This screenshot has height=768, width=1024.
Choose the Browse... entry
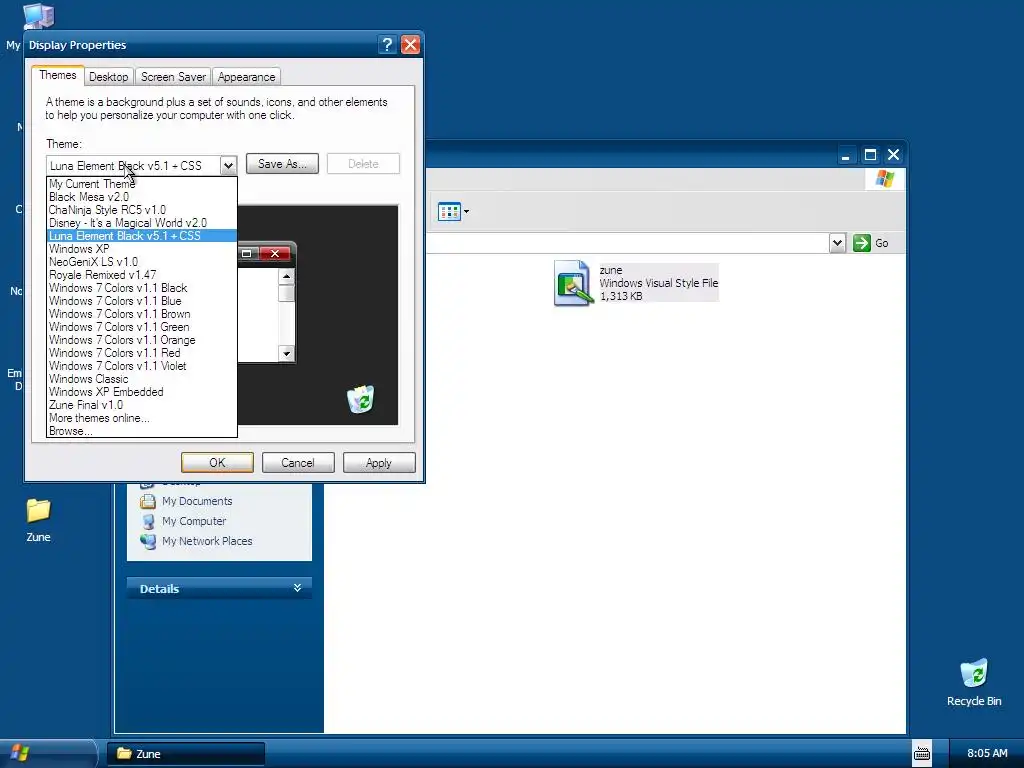pos(142,431)
